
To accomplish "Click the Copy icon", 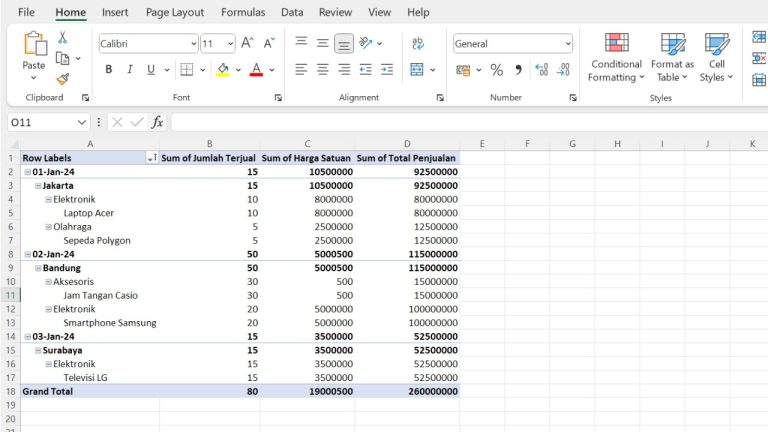I will [62, 58].
